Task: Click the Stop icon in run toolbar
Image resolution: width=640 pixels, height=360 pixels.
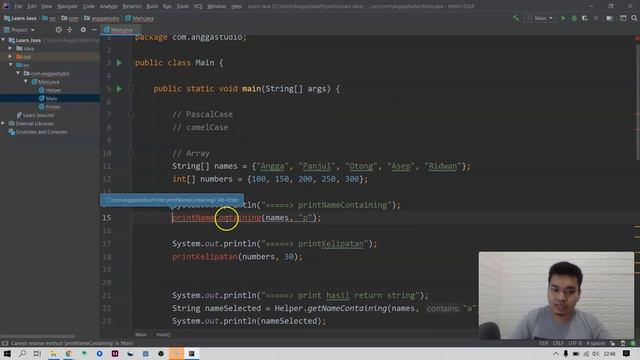Action: pos(596,18)
